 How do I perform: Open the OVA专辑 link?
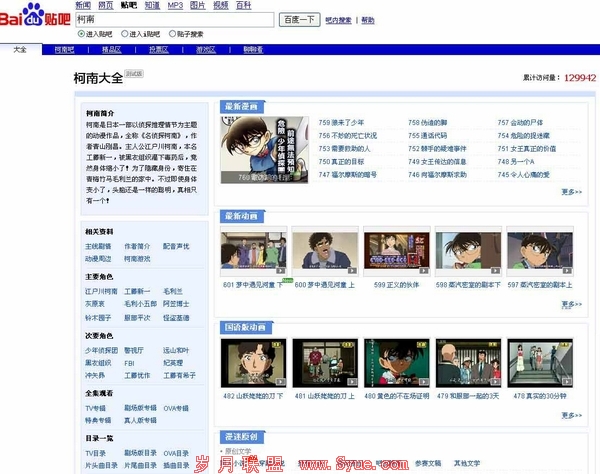click(x=176, y=409)
